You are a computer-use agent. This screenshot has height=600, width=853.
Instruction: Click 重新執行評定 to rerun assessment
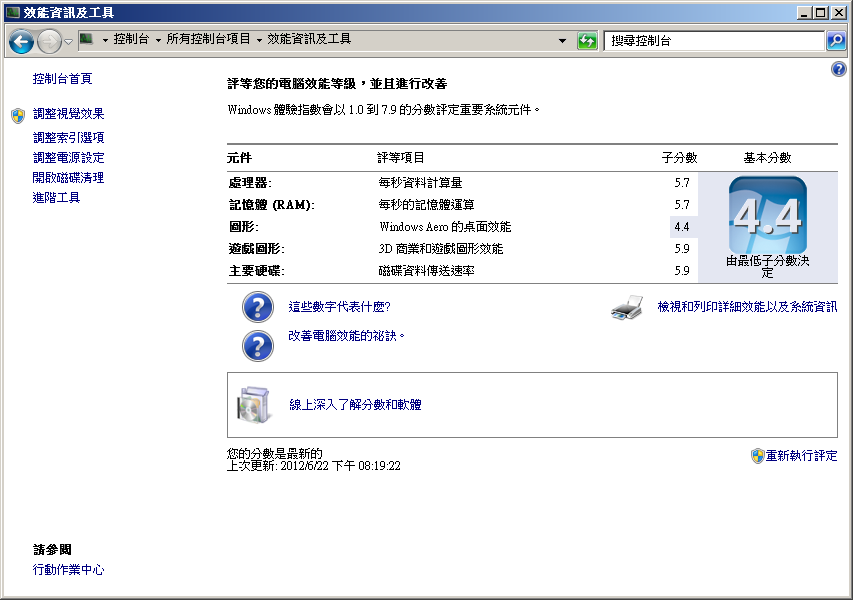801,456
